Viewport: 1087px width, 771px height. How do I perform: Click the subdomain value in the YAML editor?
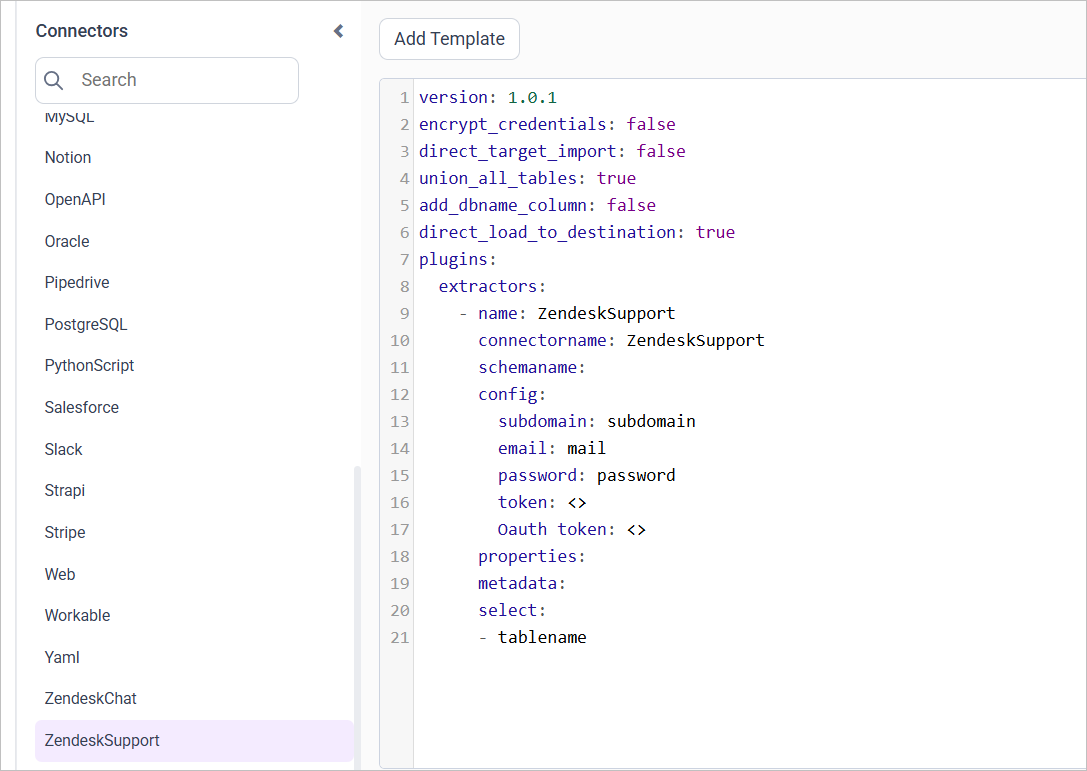tap(651, 421)
